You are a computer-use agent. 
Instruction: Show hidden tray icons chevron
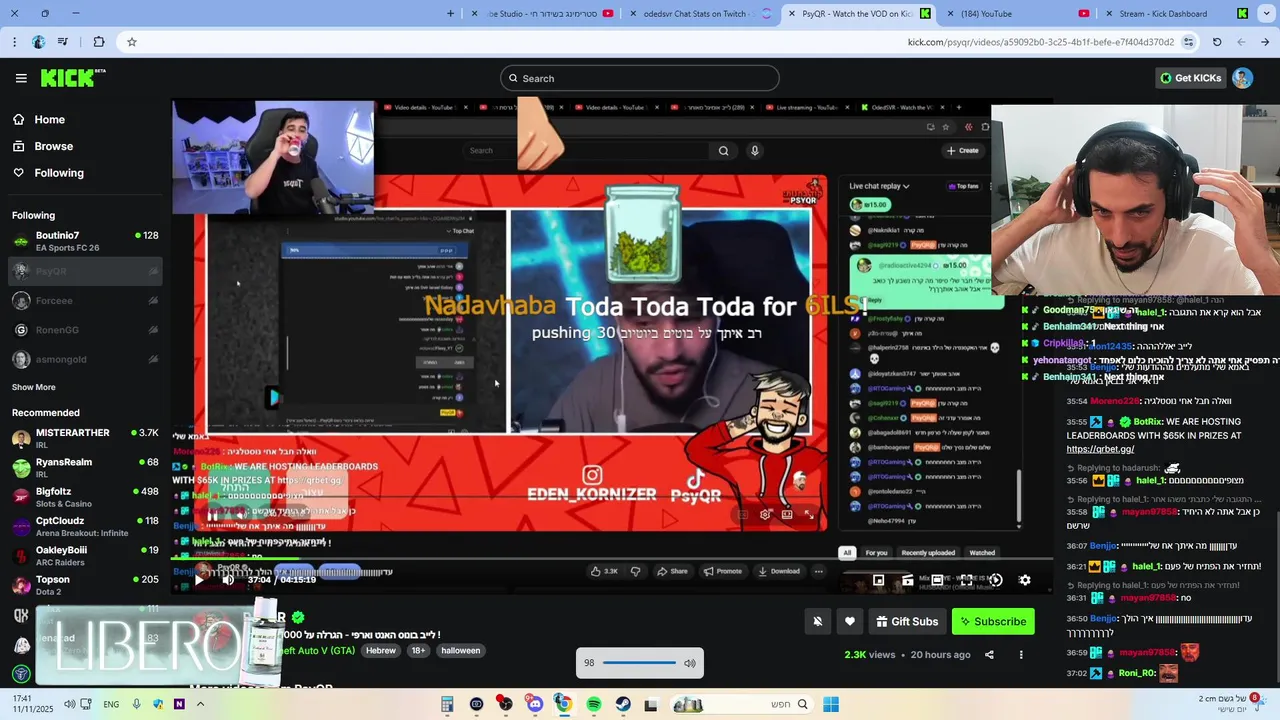(200, 704)
